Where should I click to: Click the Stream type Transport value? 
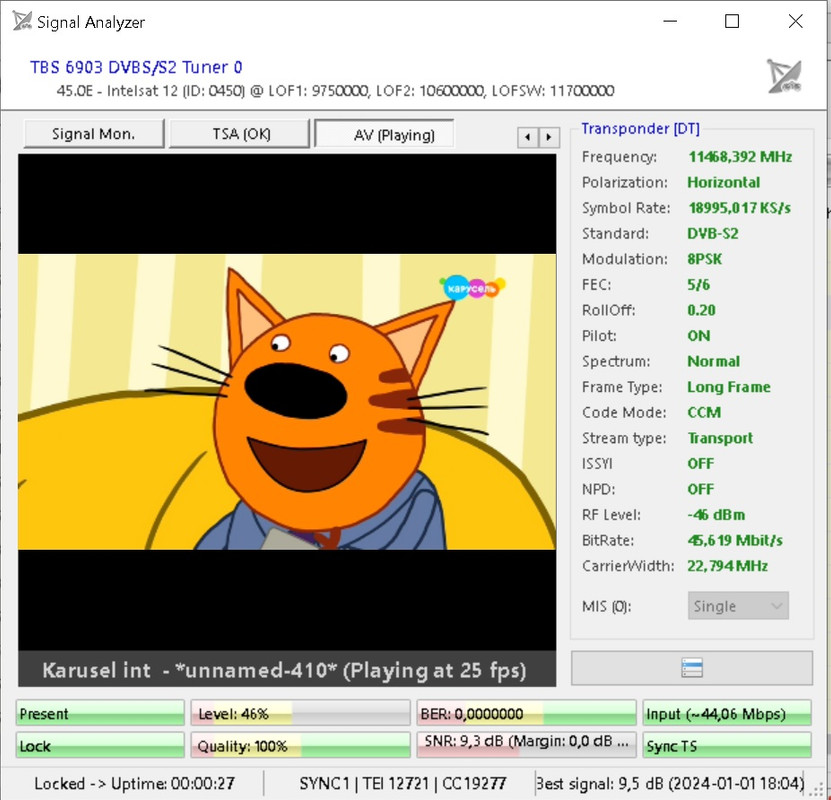[720, 438]
